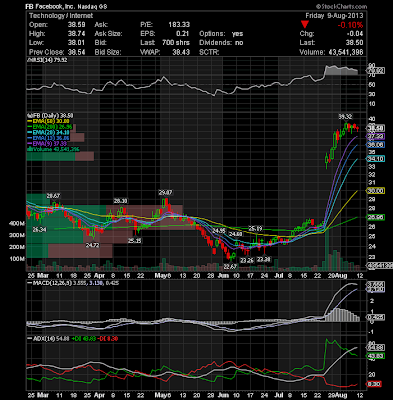Image resolution: width=393 pixels, height=400 pixels.
Task: Click the RSI value tag on right axis
Action: click(x=375, y=70)
